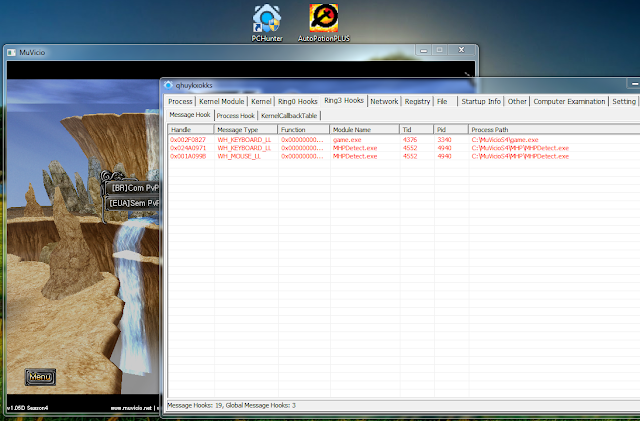Screen dimensions: 640x421
Task: Click the qhuyloxokks window title icon
Action: tap(168, 85)
